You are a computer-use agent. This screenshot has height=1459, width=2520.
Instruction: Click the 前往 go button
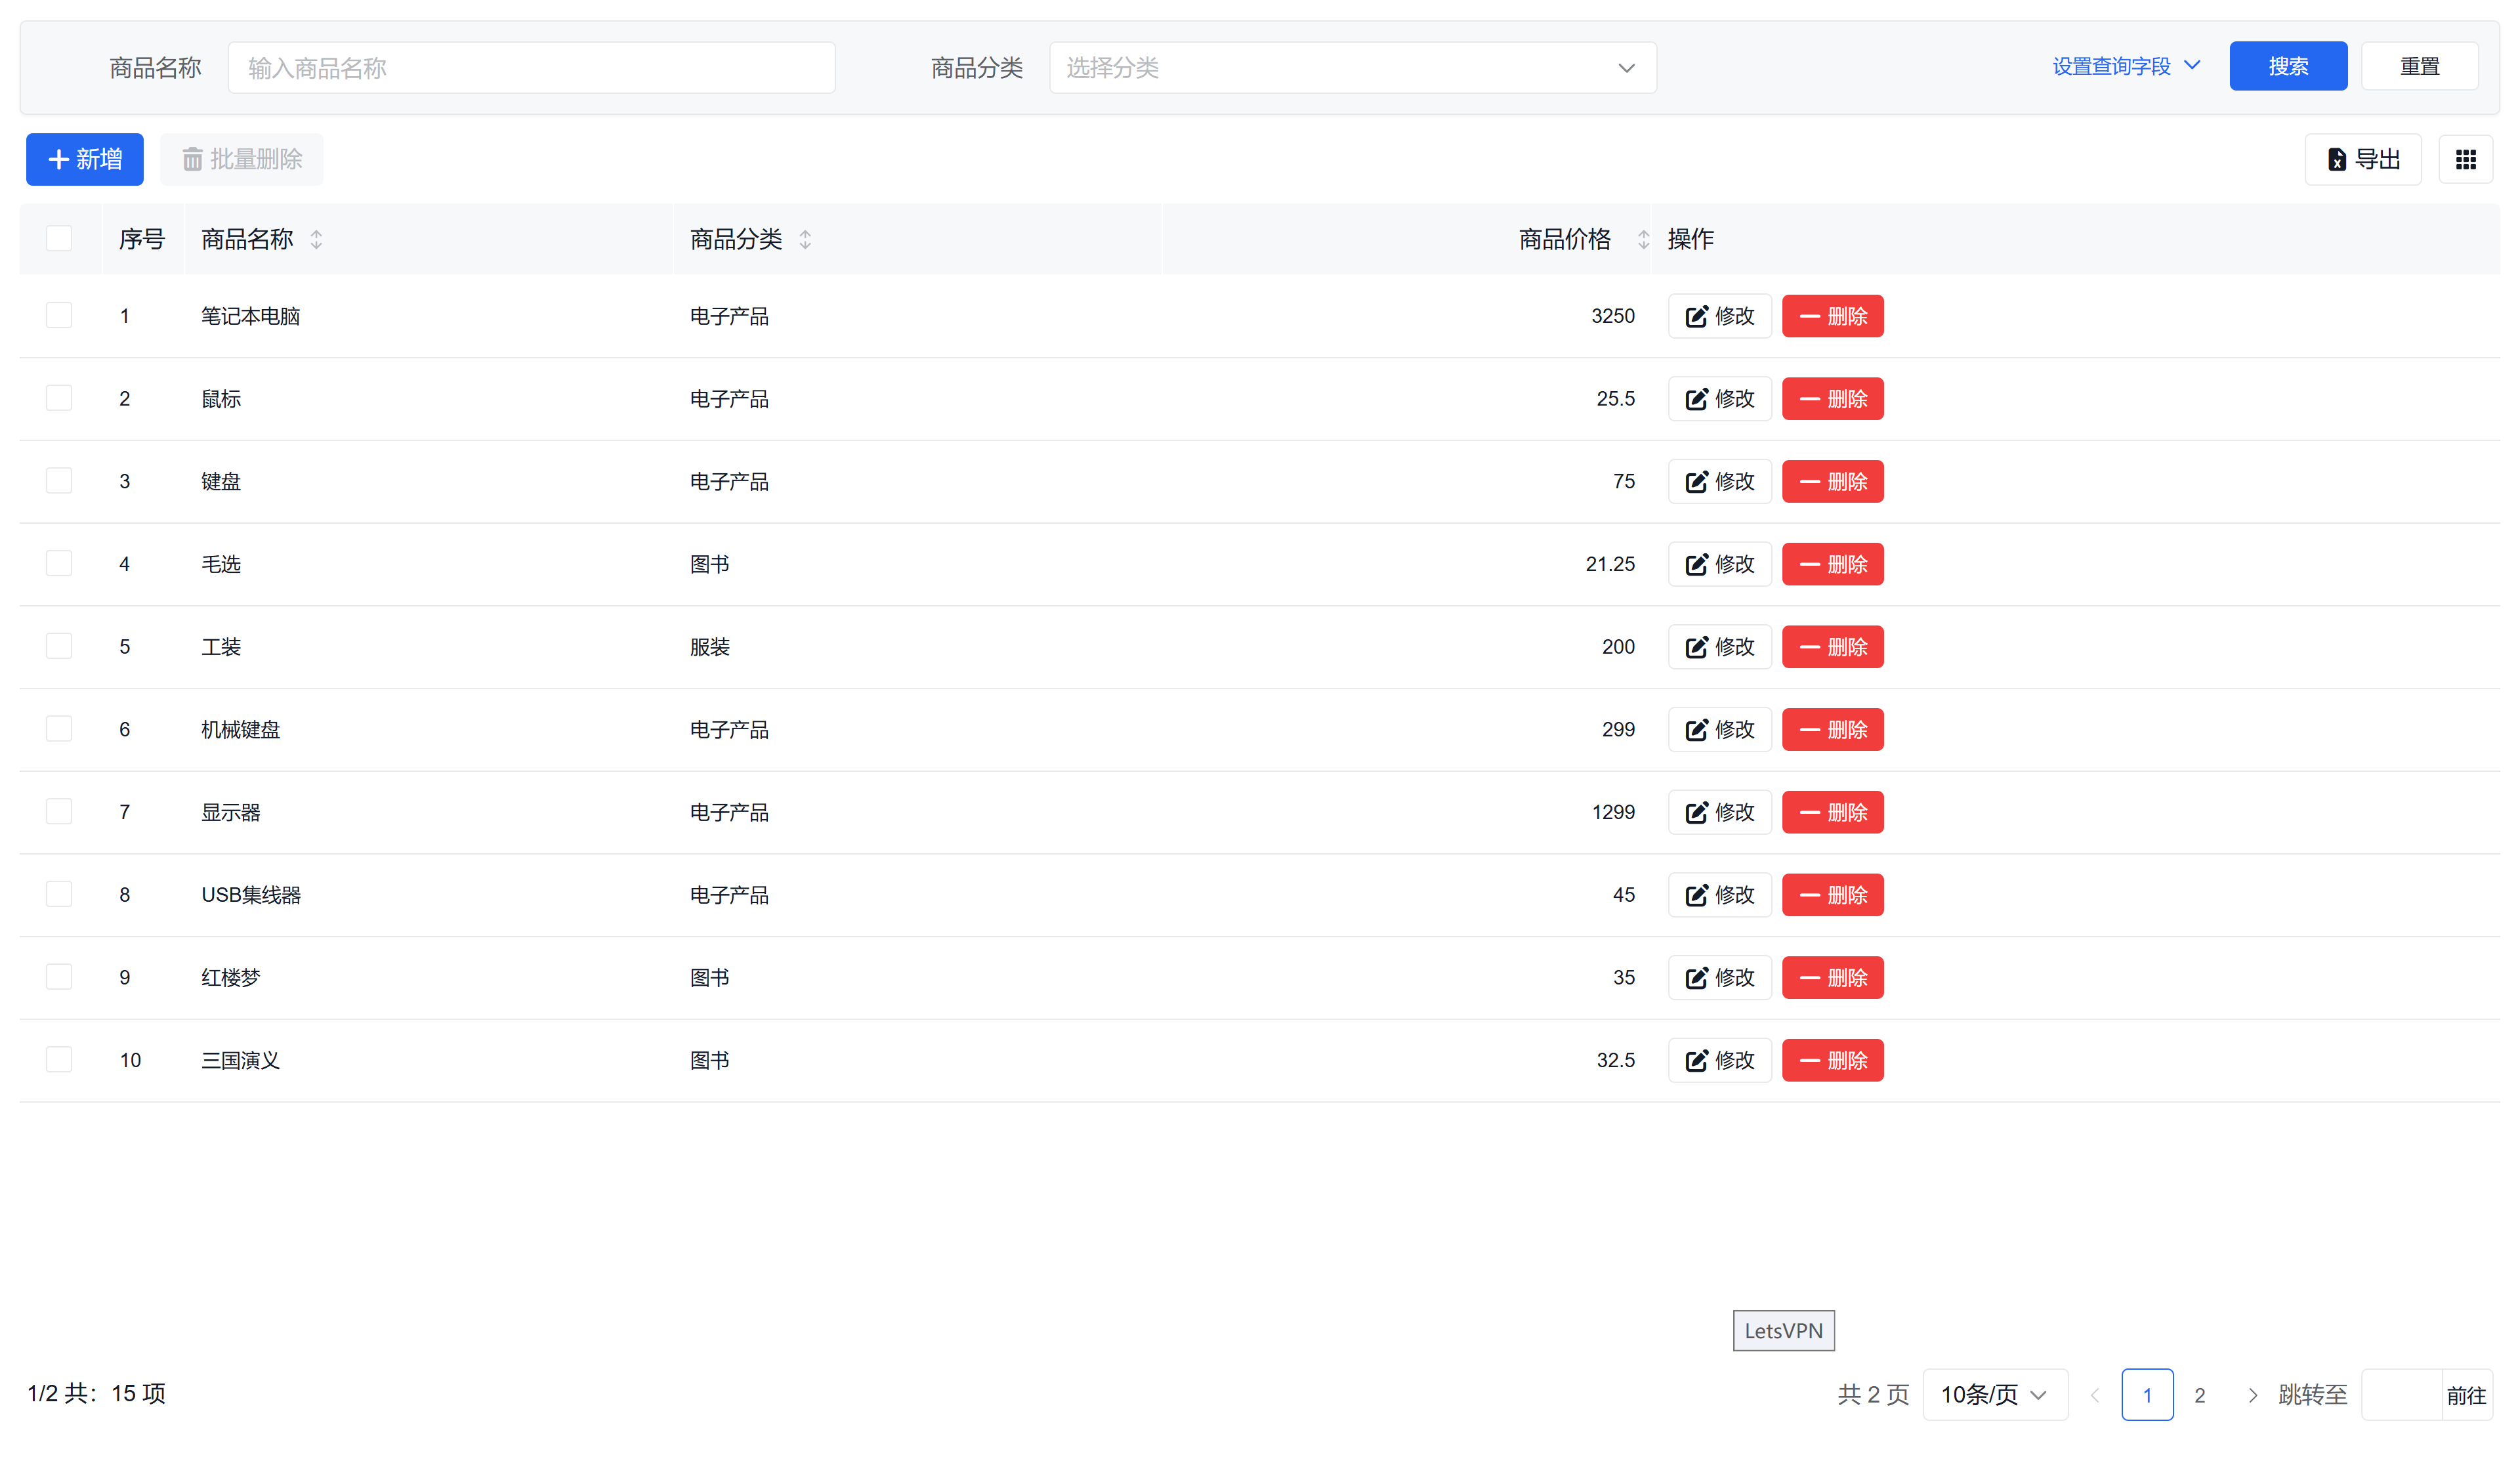pyautogui.click(x=2466, y=1394)
